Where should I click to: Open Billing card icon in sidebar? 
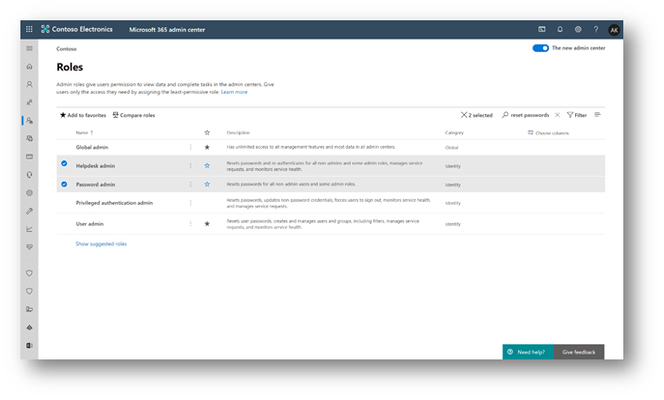click(x=29, y=157)
